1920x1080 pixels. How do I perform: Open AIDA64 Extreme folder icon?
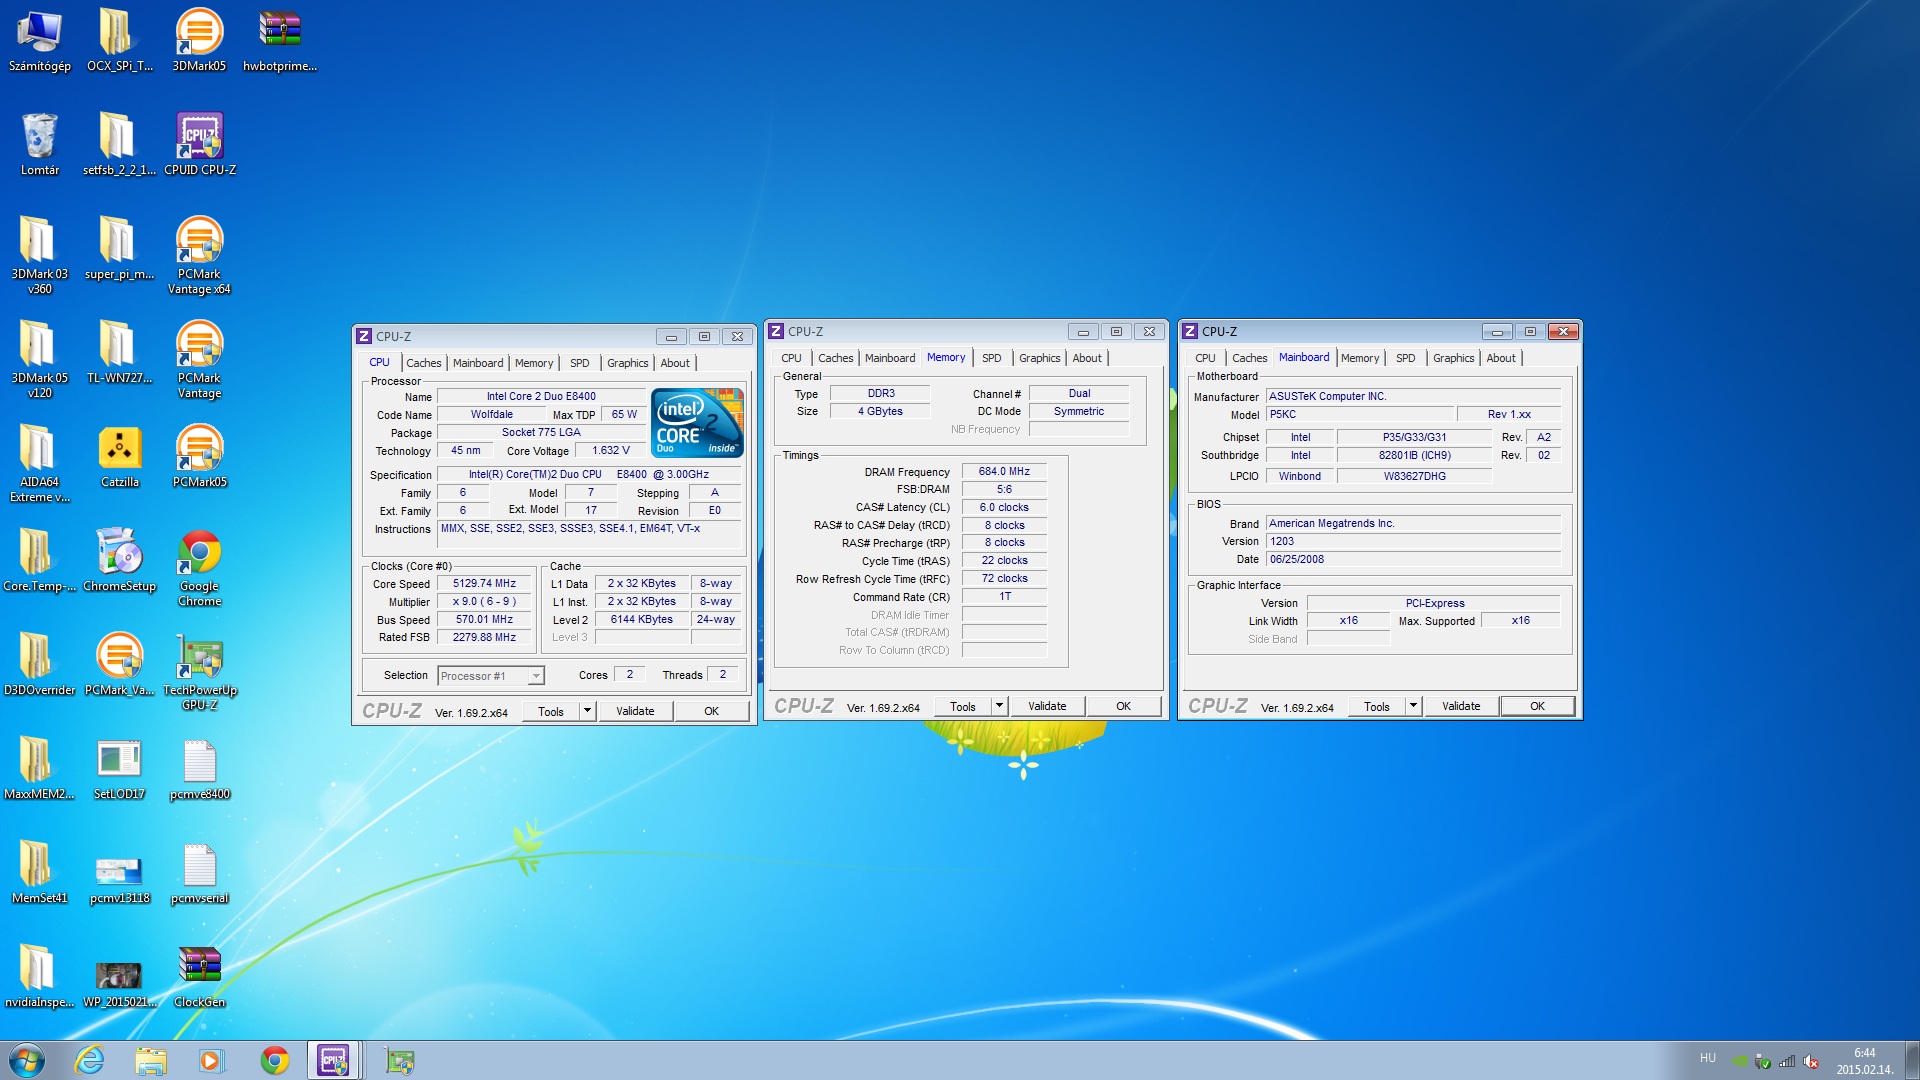pos(40,462)
